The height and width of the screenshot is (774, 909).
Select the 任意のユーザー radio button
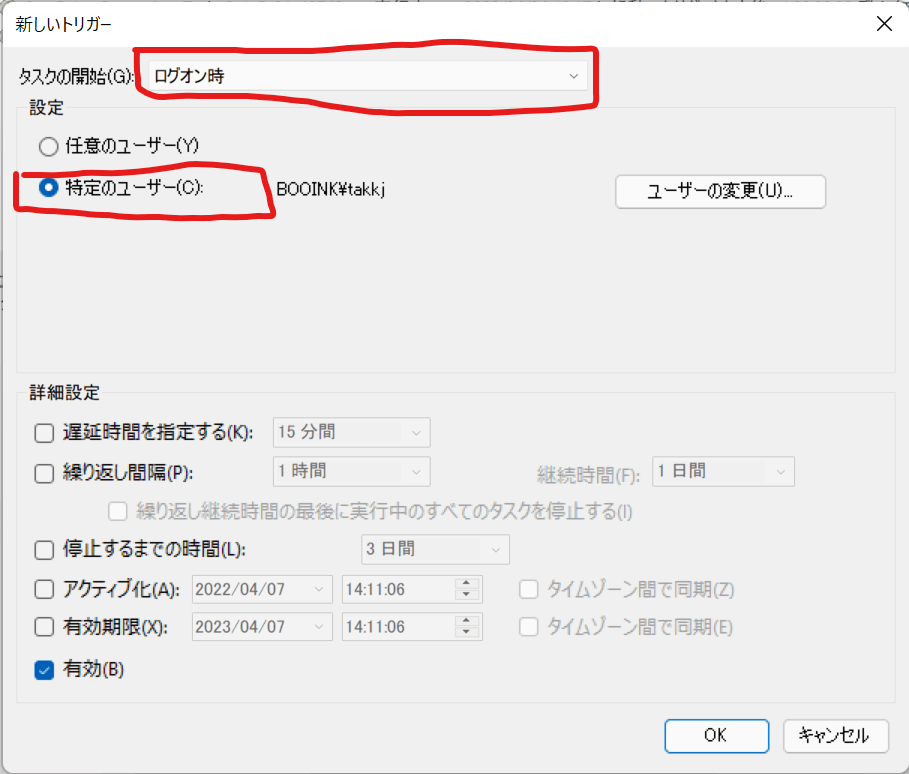click(x=49, y=146)
